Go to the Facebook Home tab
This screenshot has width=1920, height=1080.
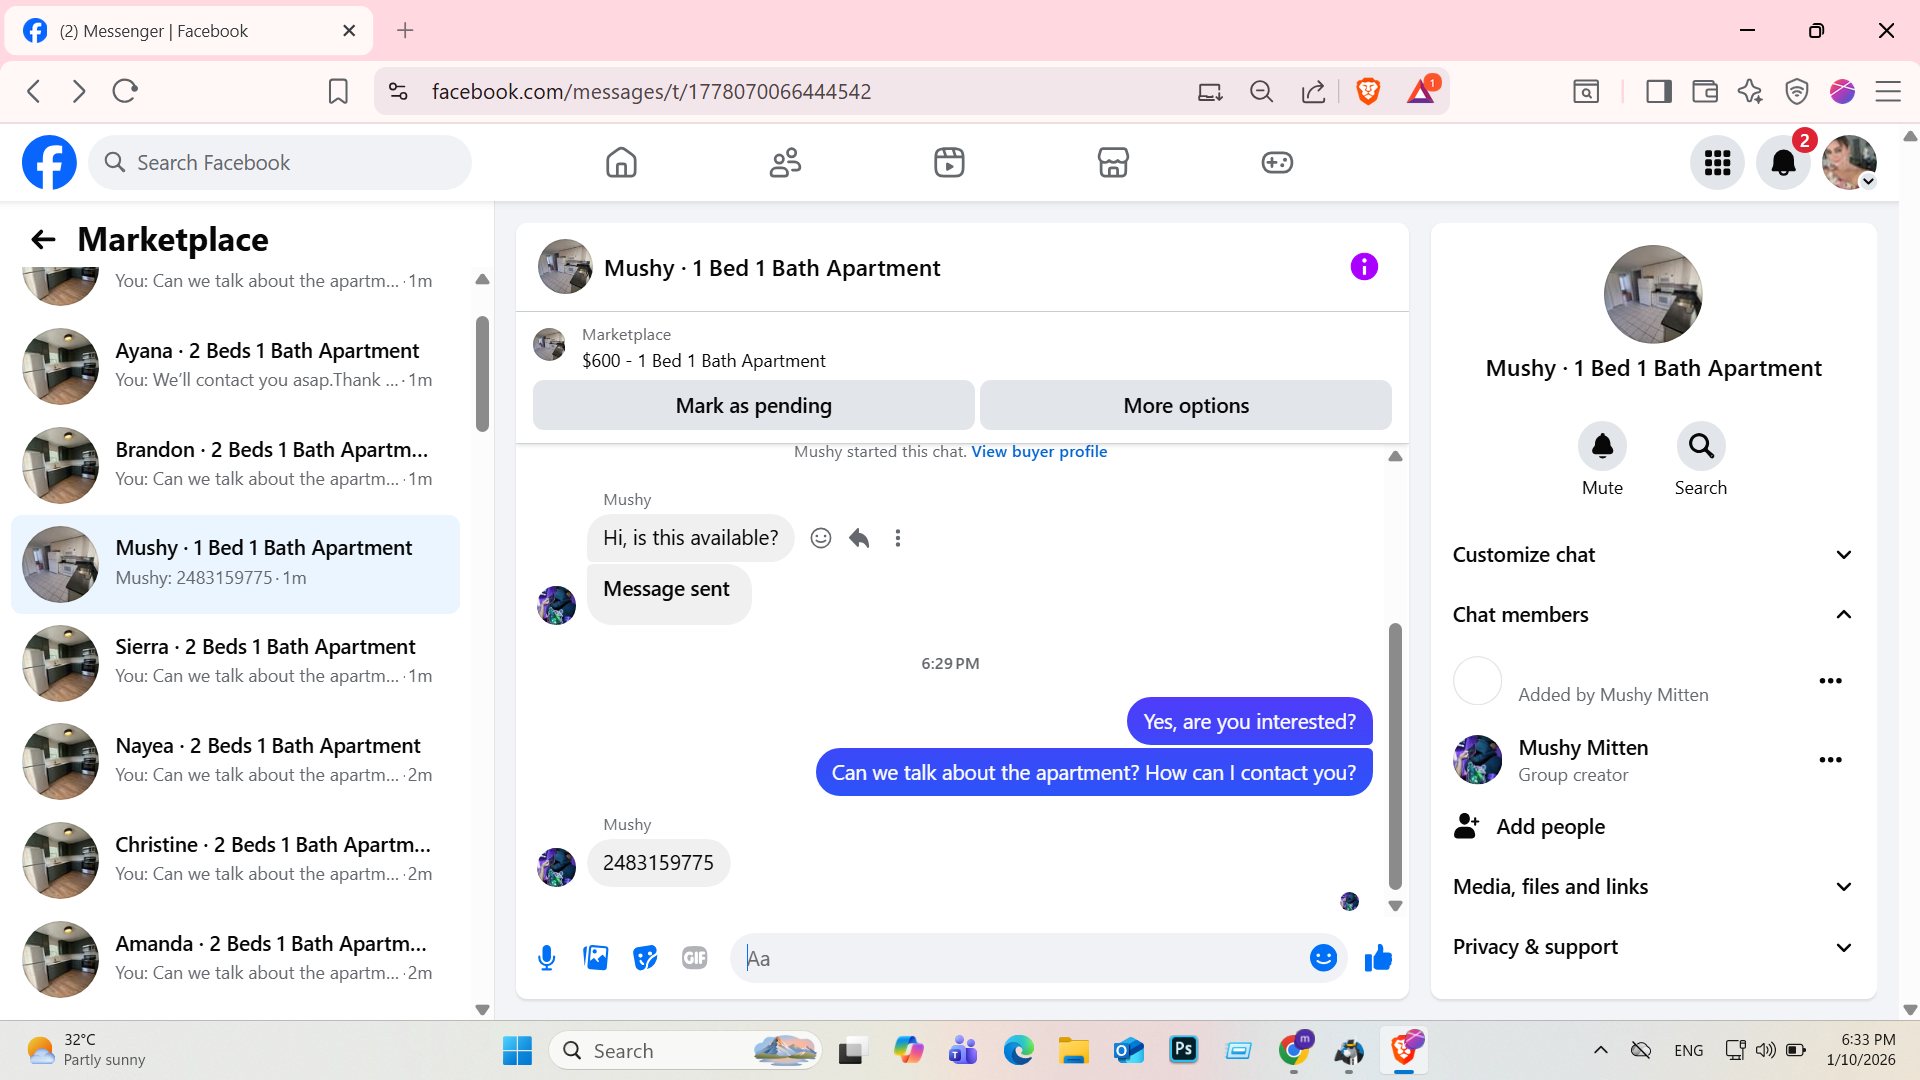tap(621, 162)
